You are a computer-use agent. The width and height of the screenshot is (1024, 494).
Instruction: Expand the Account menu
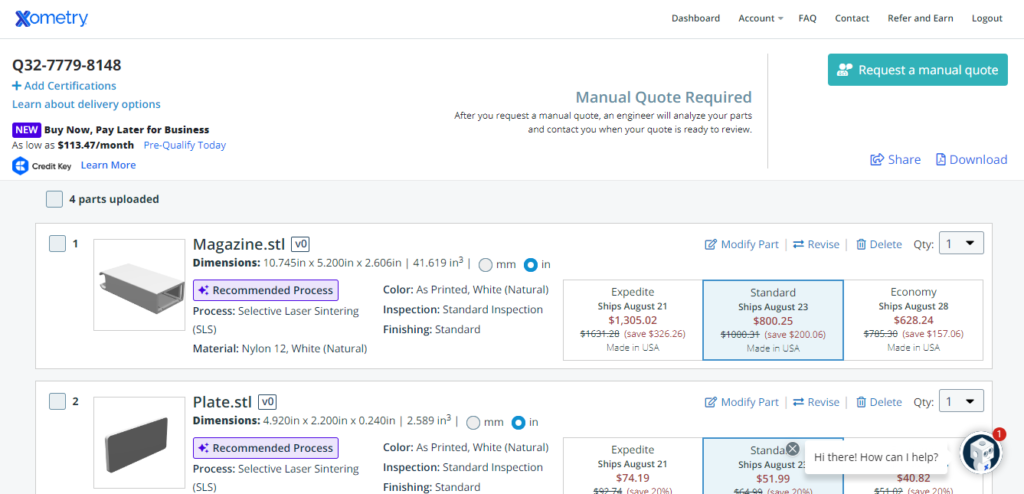(x=760, y=18)
